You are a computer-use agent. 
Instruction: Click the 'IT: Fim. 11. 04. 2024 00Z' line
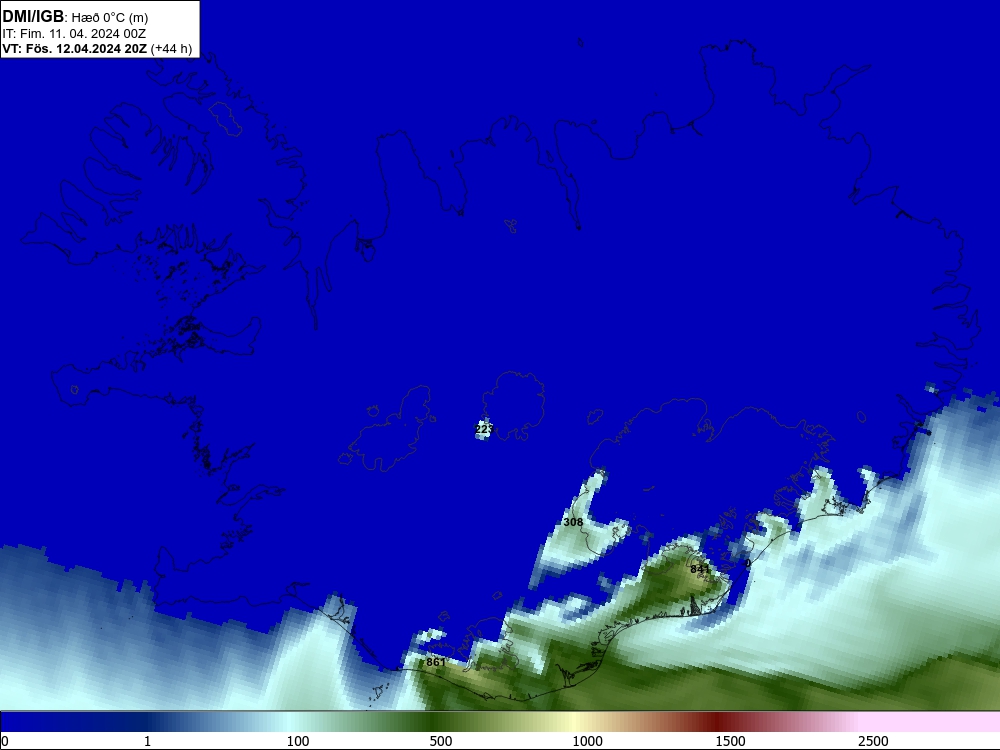tap(74, 33)
